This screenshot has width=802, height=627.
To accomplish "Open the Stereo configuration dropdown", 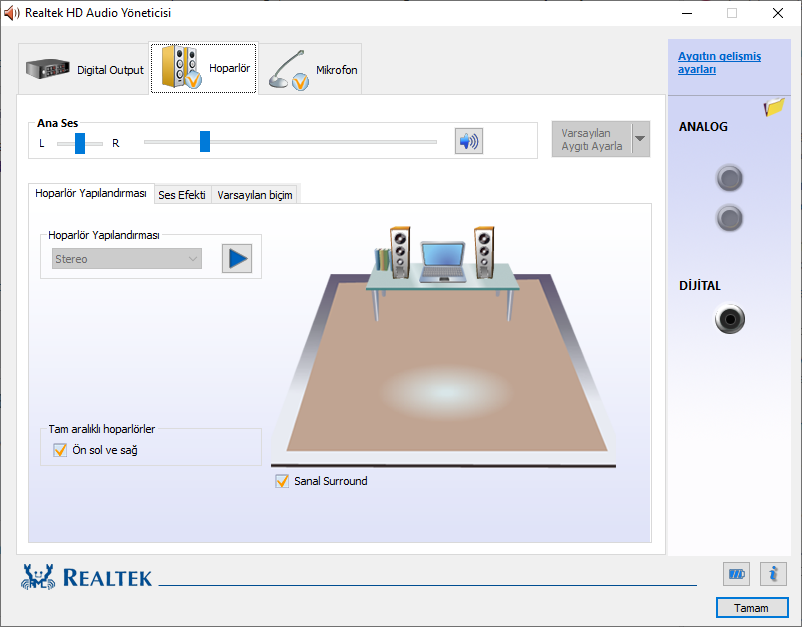I will tap(127, 259).
